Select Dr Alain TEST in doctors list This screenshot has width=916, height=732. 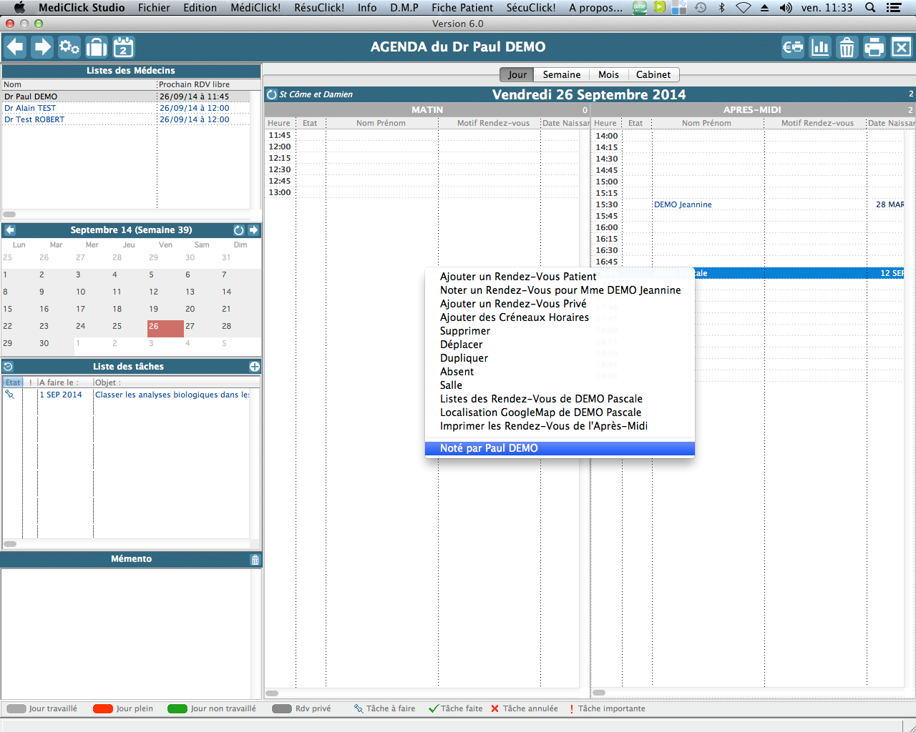point(30,108)
